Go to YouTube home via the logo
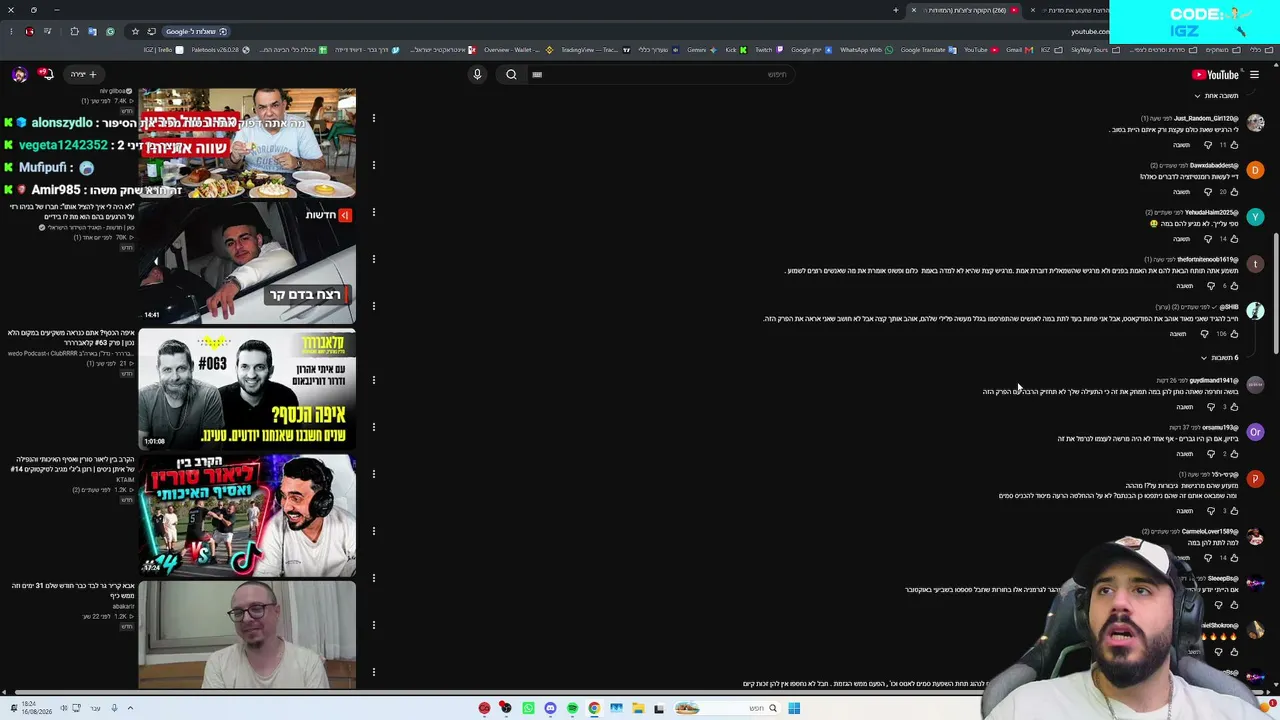 point(1215,75)
